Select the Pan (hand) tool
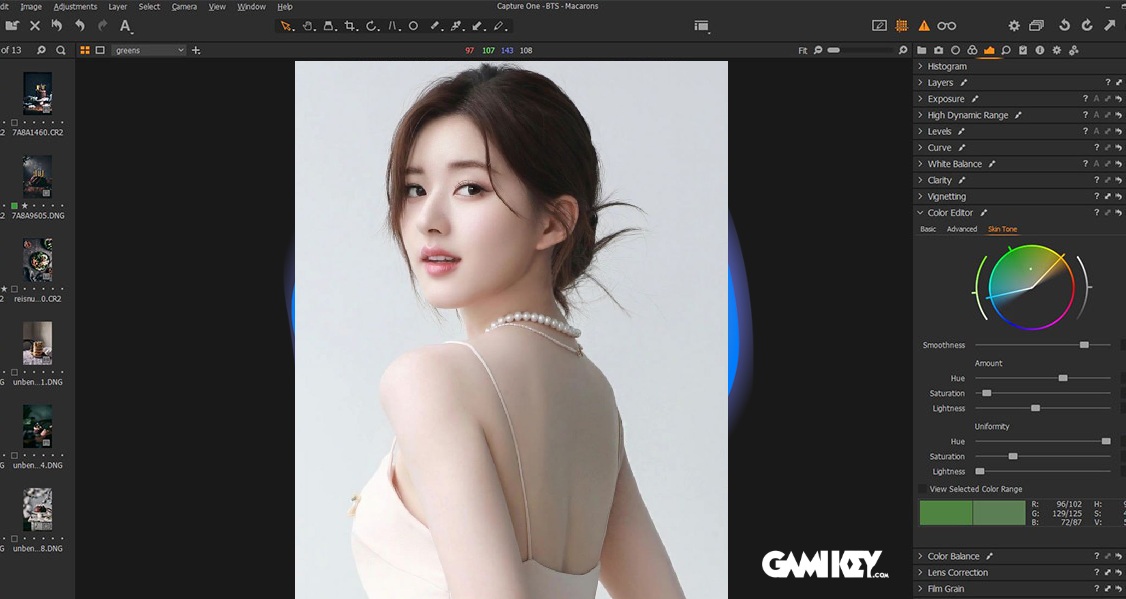1126x599 pixels. pos(310,26)
